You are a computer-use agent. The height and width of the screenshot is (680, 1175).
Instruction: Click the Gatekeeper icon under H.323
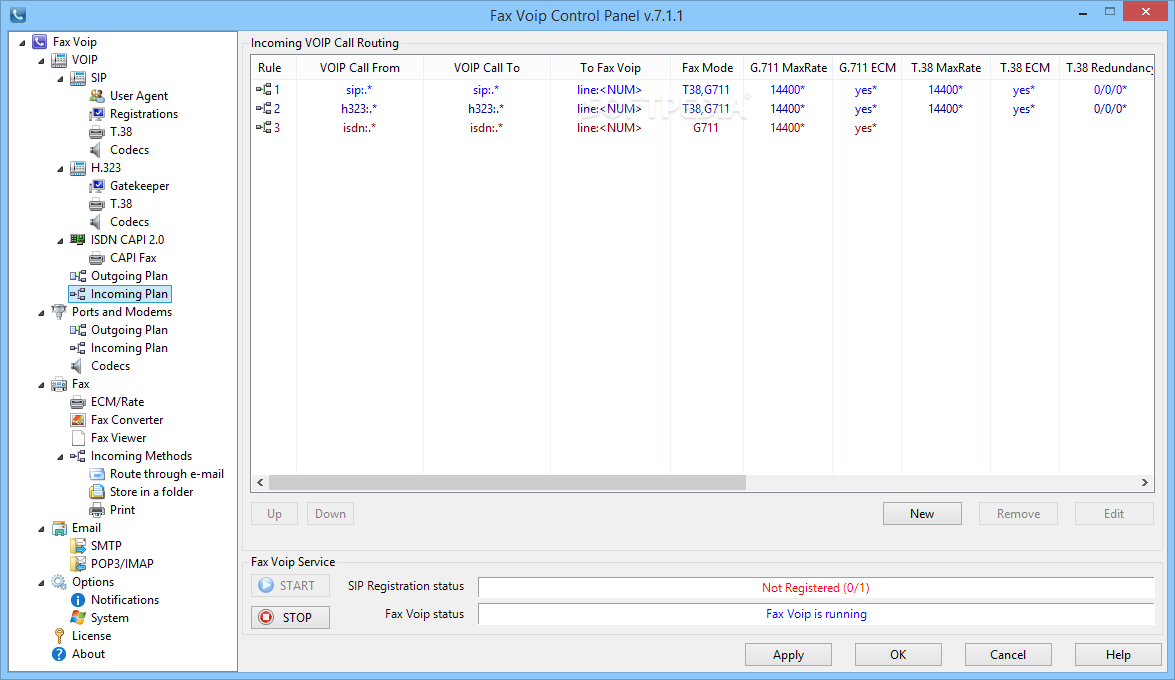coord(97,185)
